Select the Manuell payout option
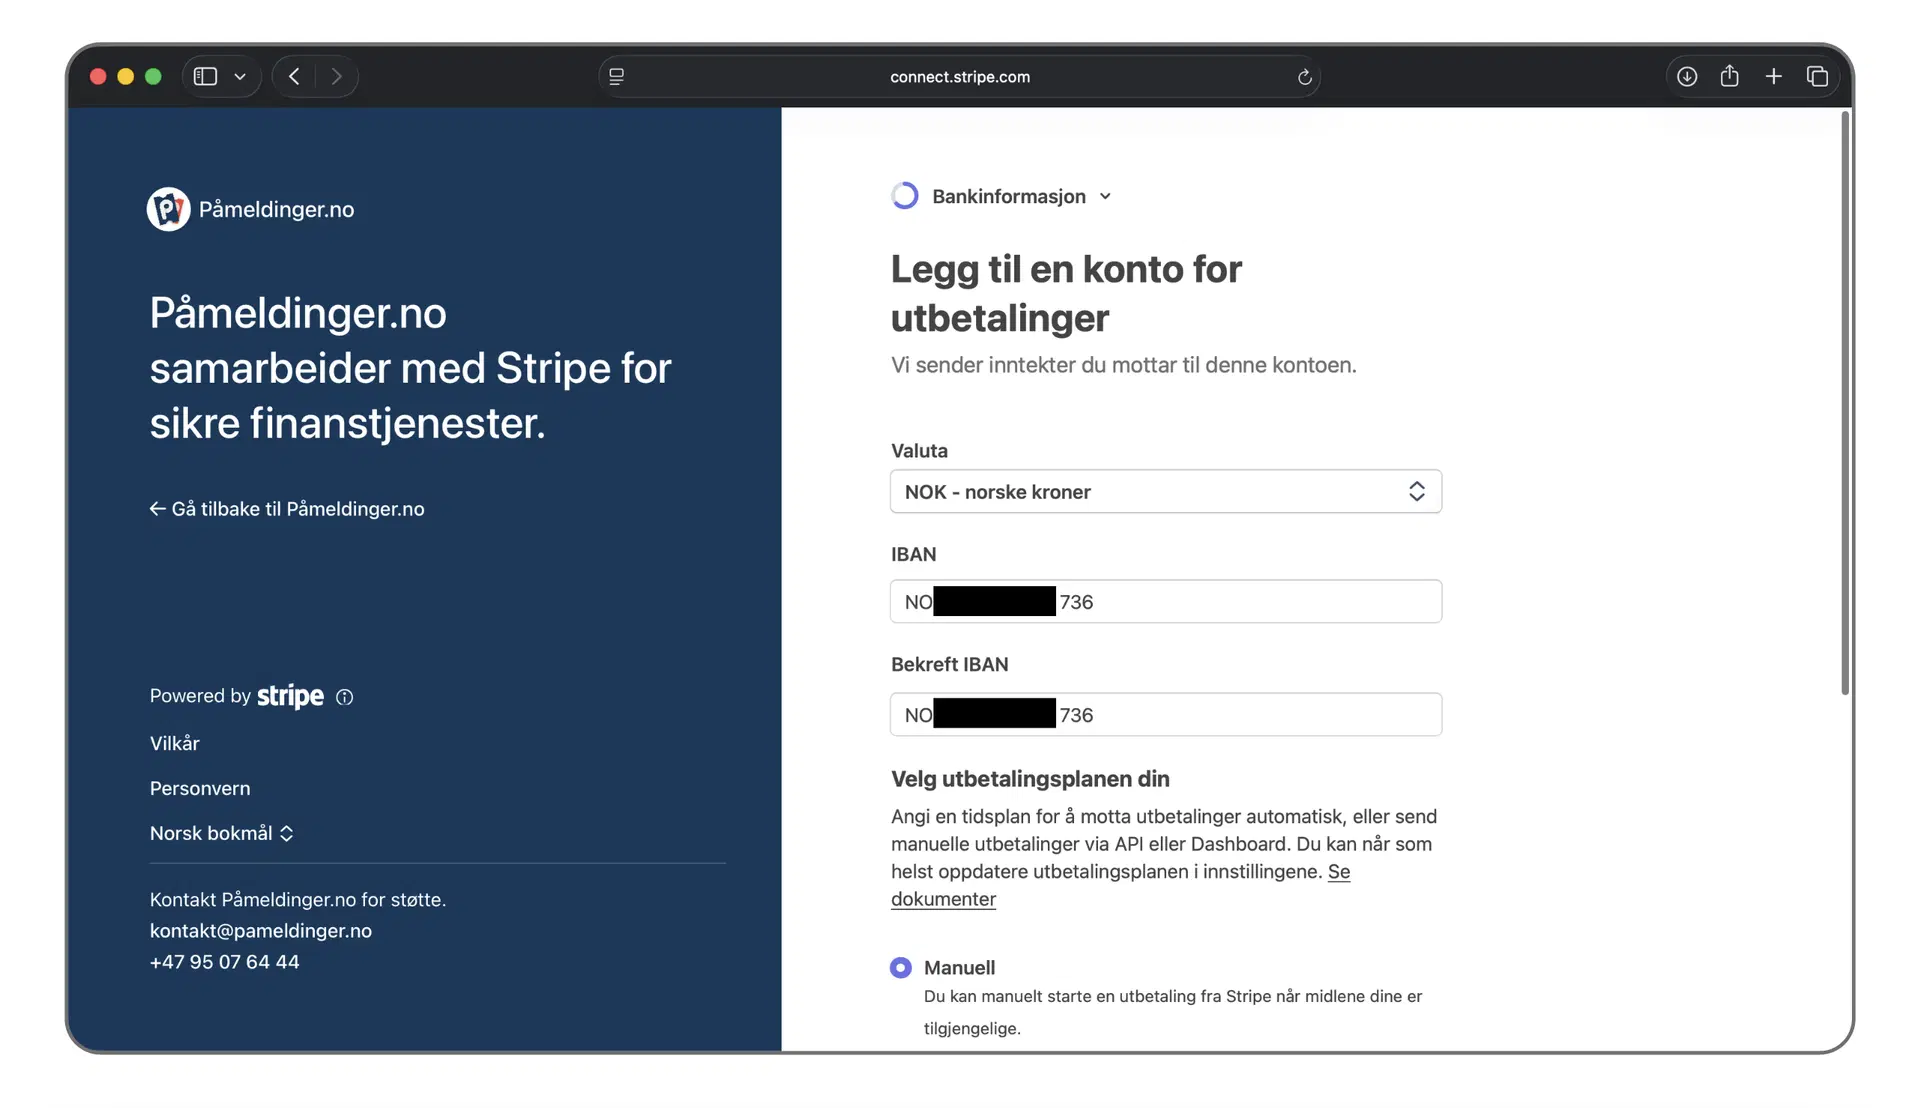This screenshot has height=1108, width=1920. coord(900,967)
